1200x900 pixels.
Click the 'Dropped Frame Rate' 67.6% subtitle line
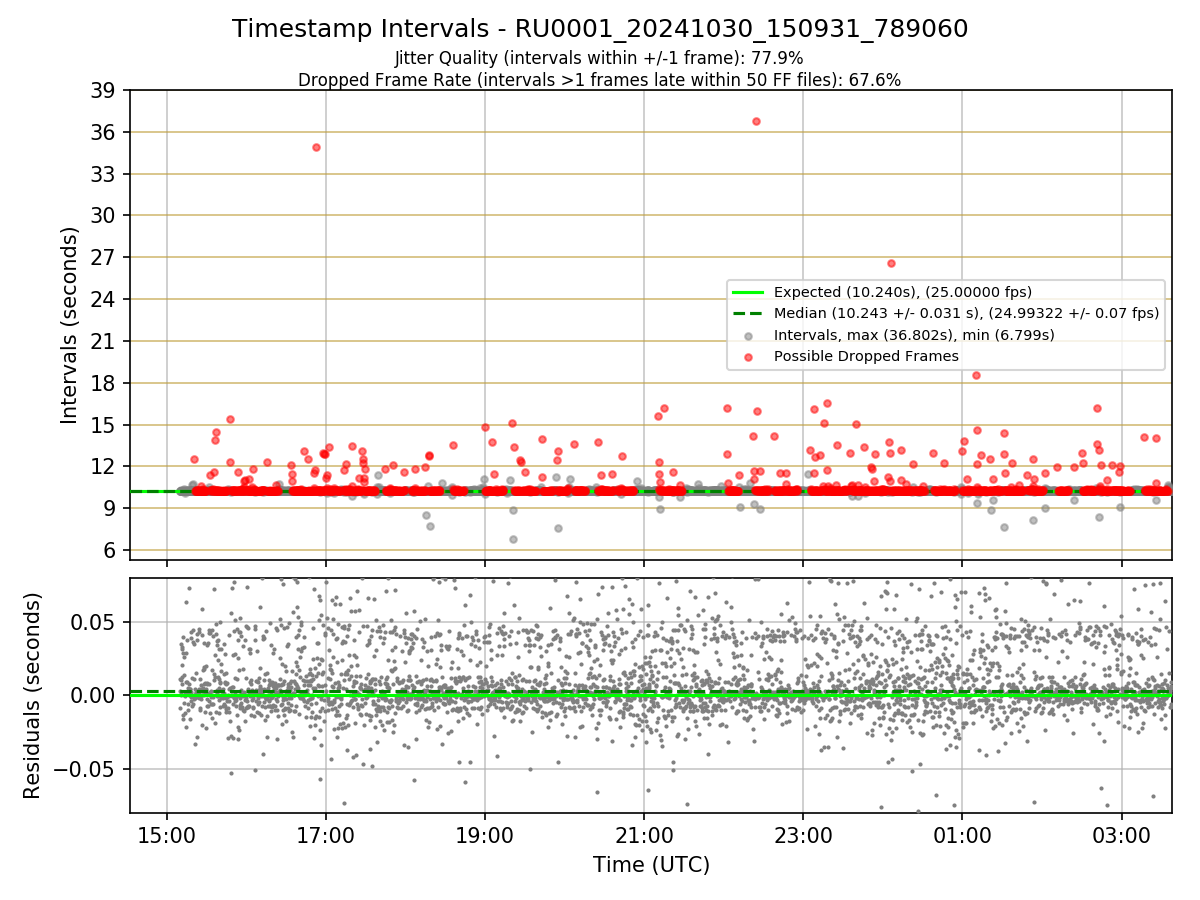tap(600, 80)
